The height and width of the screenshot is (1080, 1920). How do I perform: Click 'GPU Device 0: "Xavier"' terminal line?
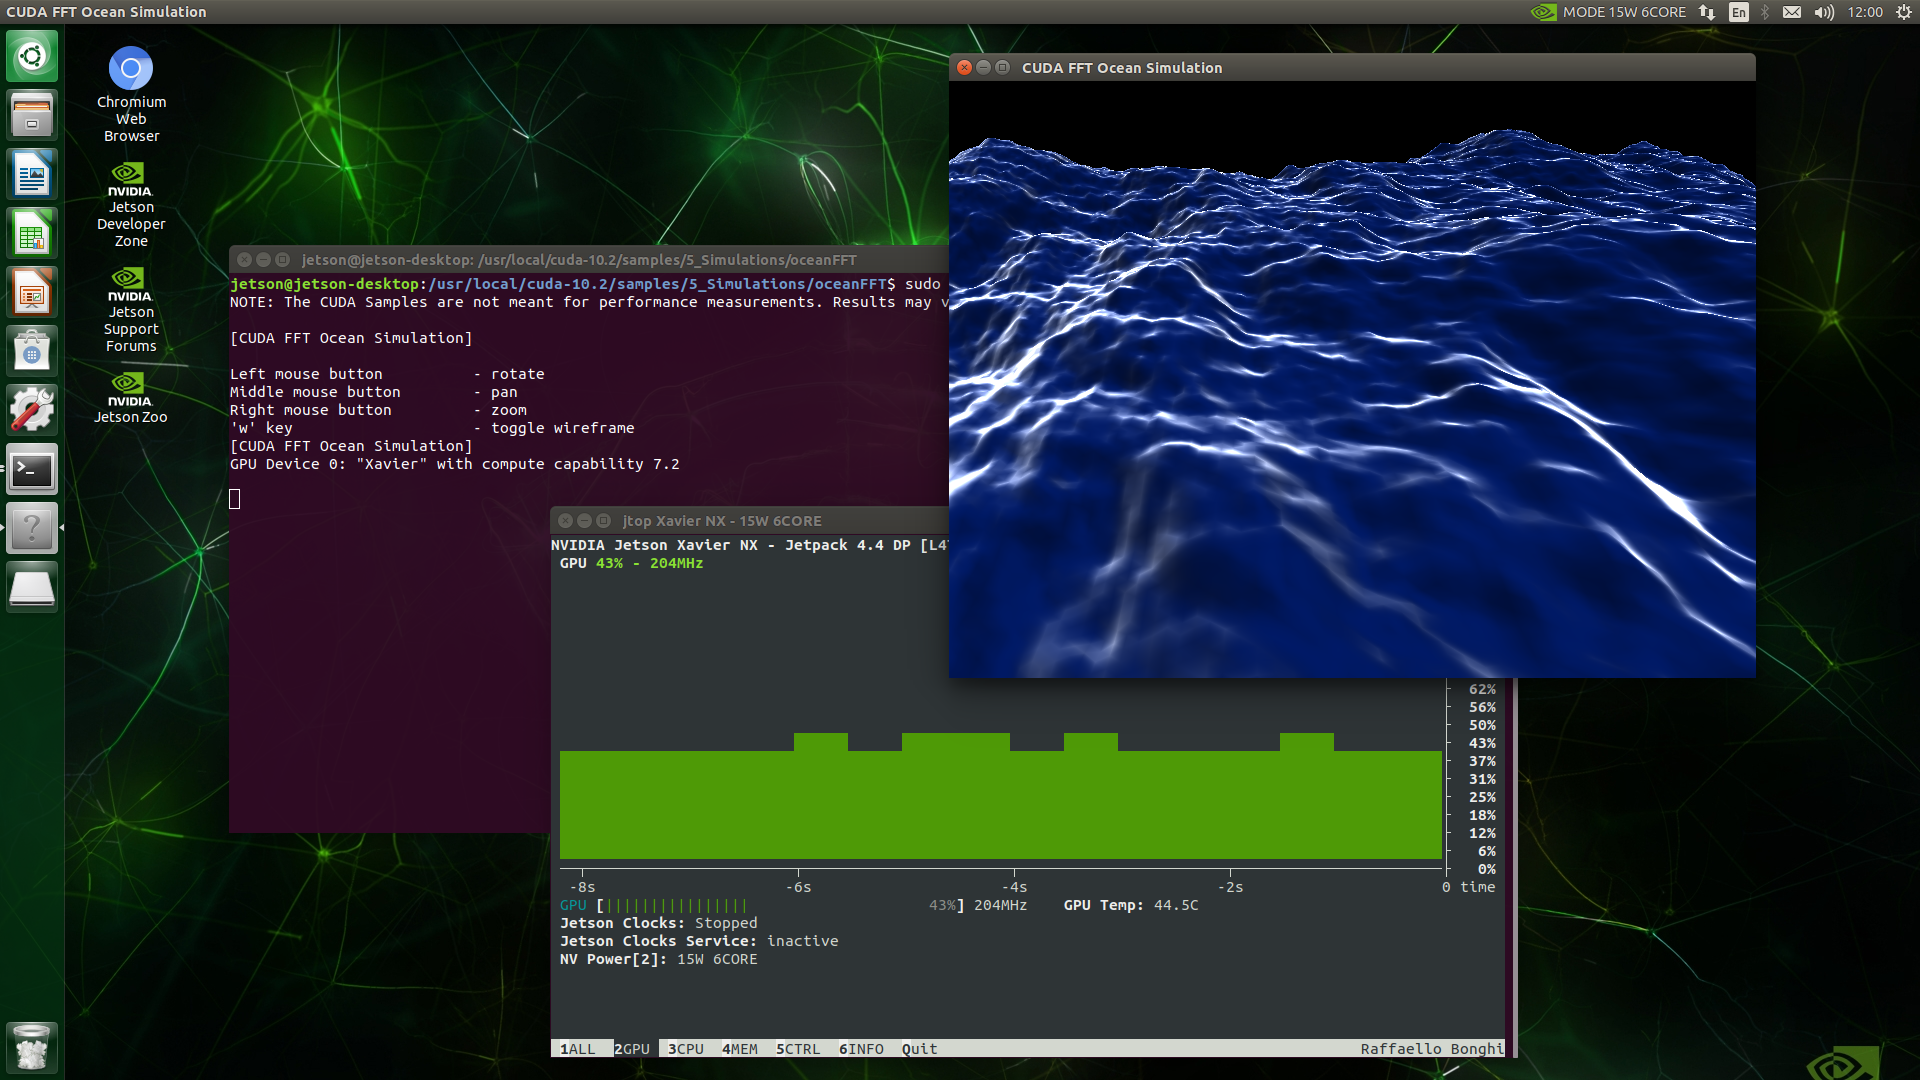[x=455, y=464]
